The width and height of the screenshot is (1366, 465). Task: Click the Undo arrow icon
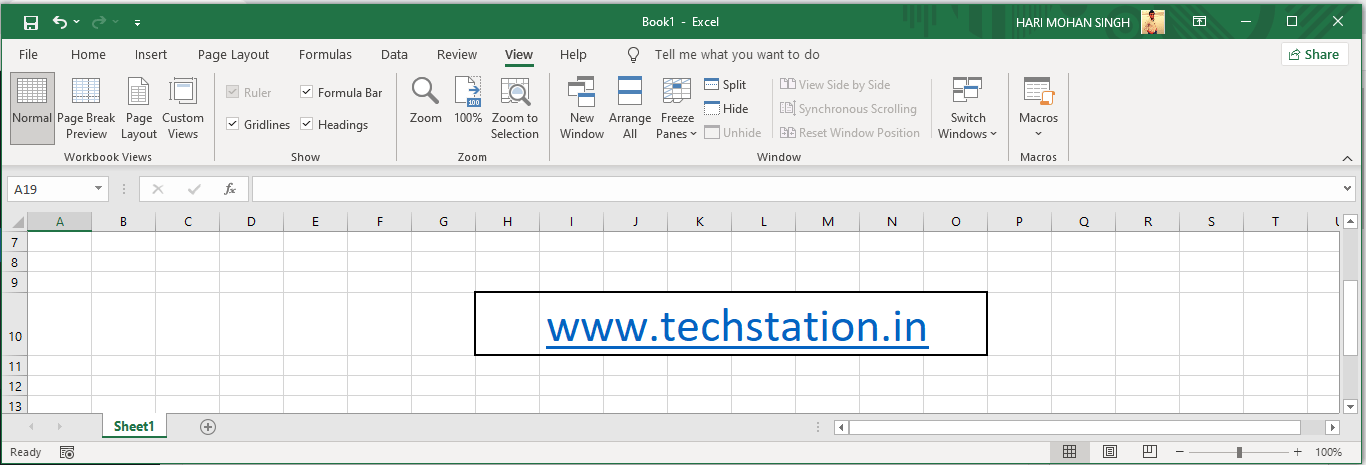tap(61, 22)
